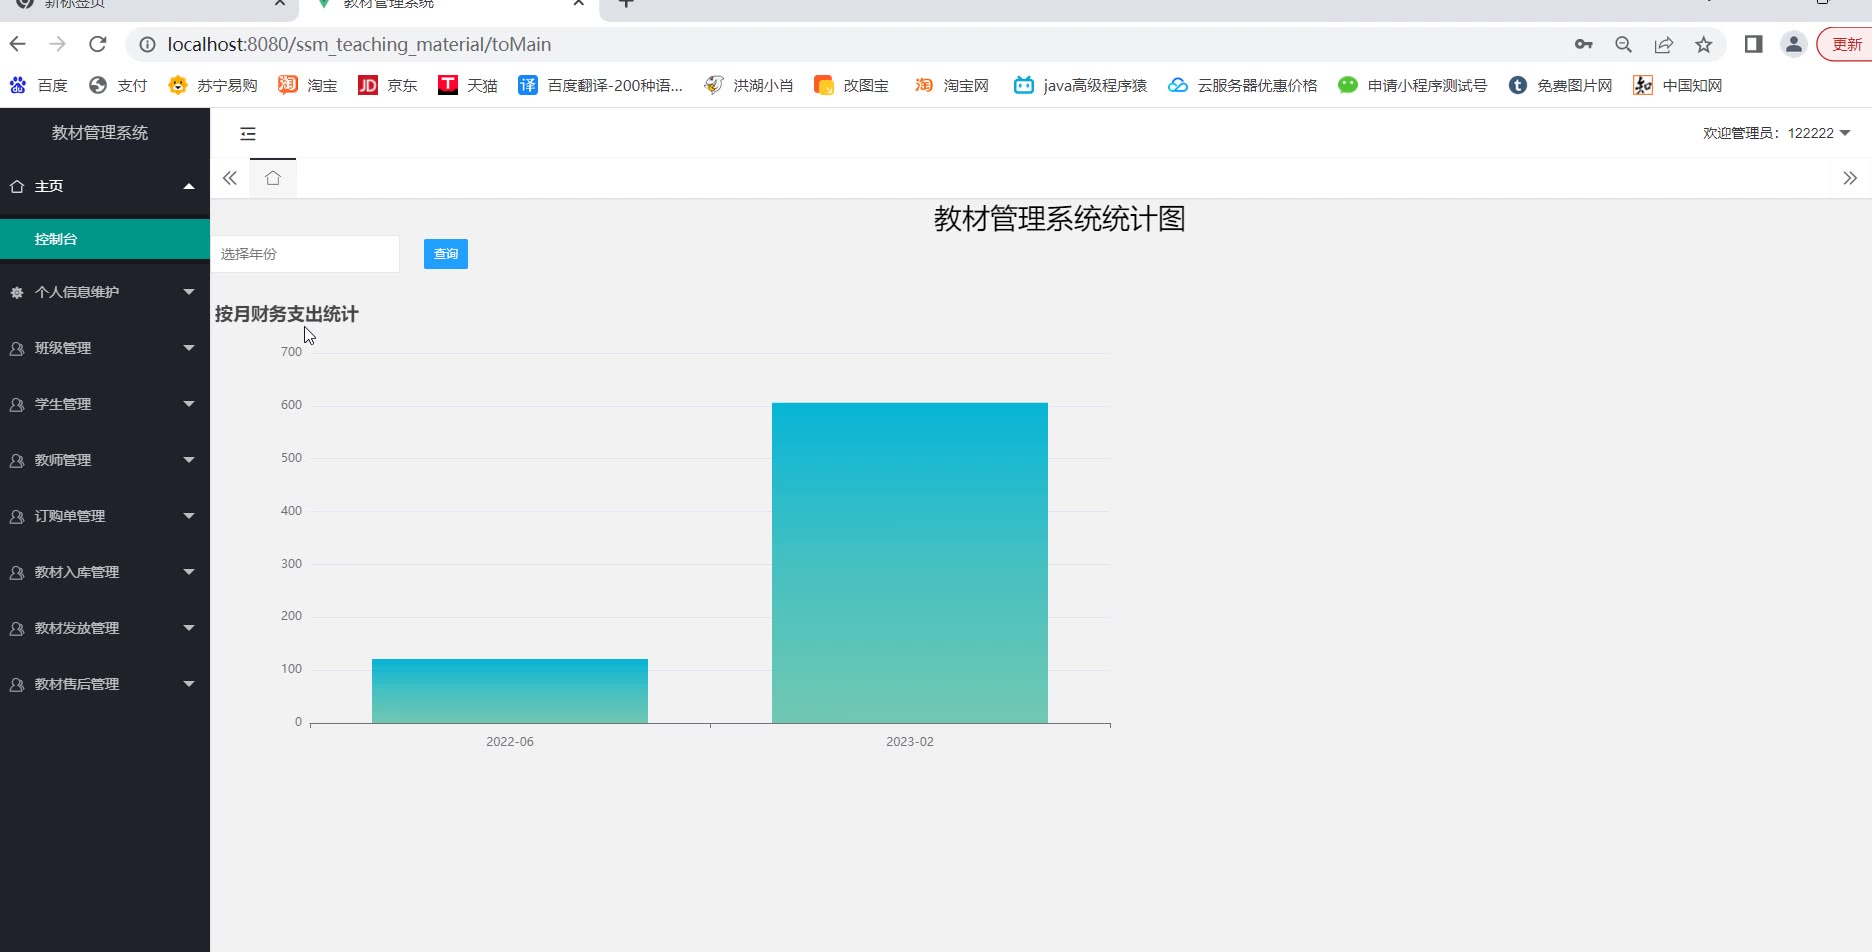Click the right double-chevron tab icon
This screenshot has width=1872, height=952.
(x=1849, y=178)
